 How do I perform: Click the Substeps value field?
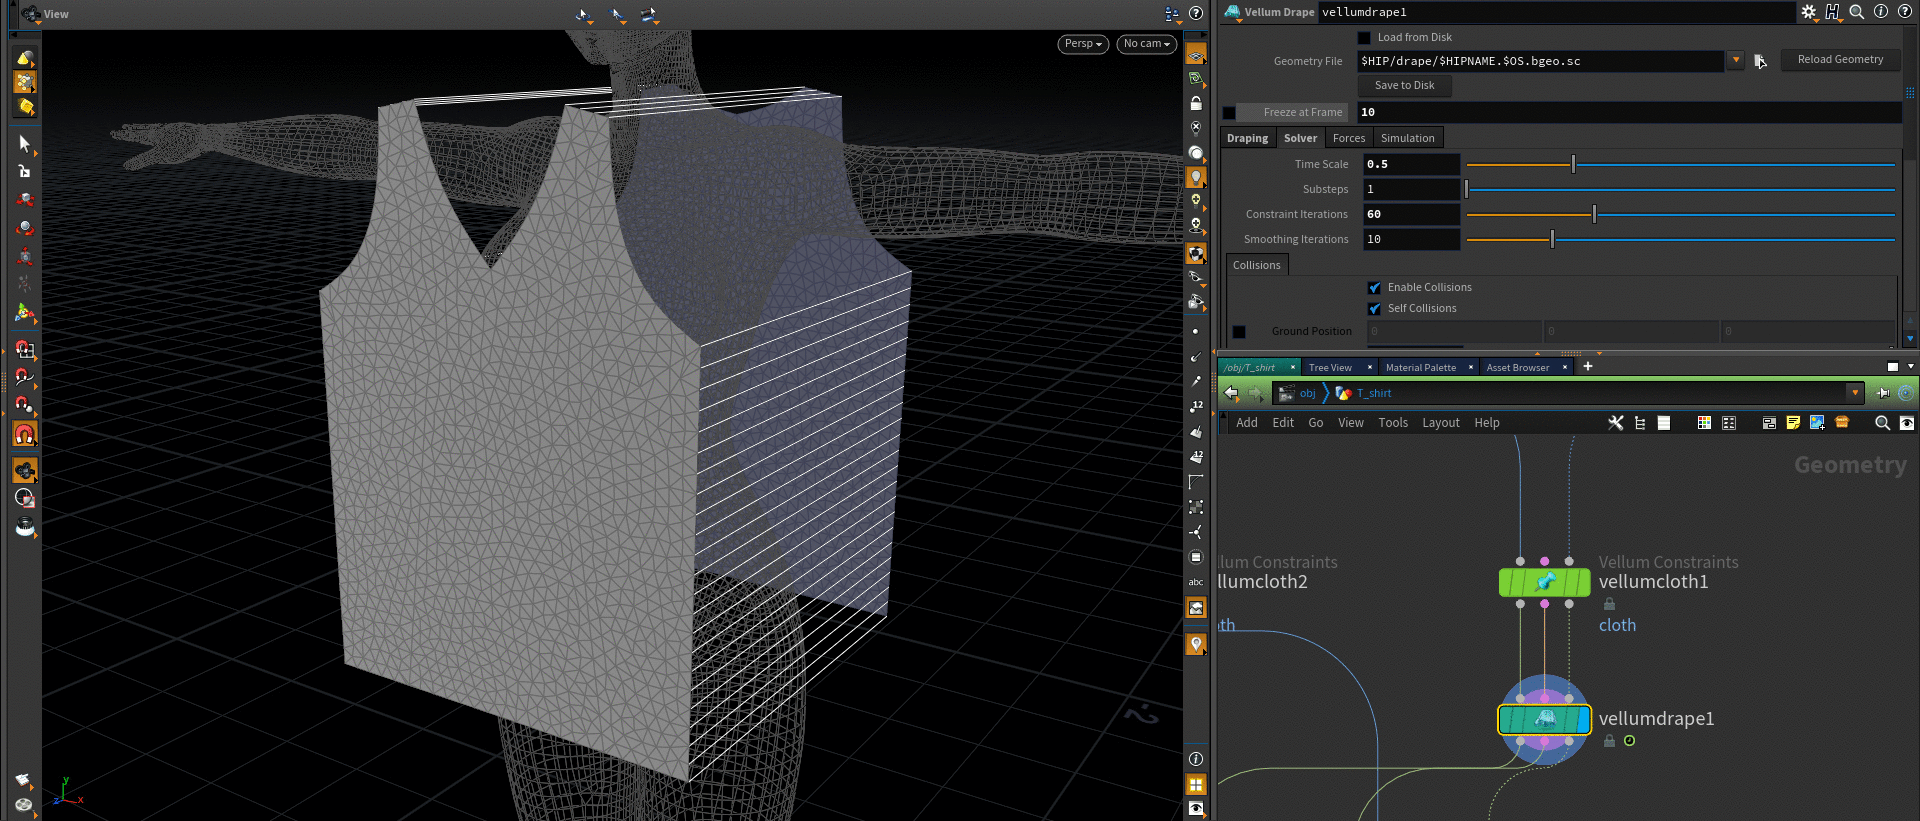click(1411, 189)
